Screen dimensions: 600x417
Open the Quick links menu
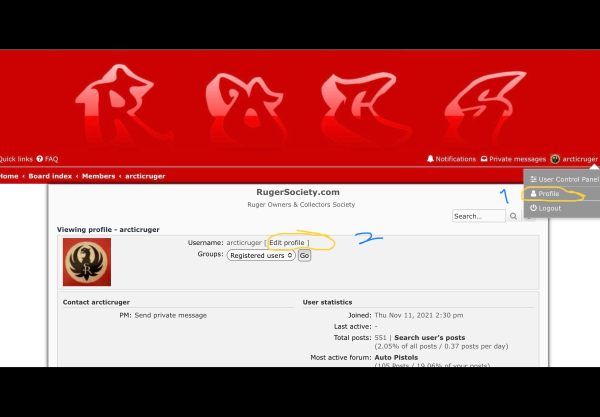pyautogui.click(x=16, y=159)
